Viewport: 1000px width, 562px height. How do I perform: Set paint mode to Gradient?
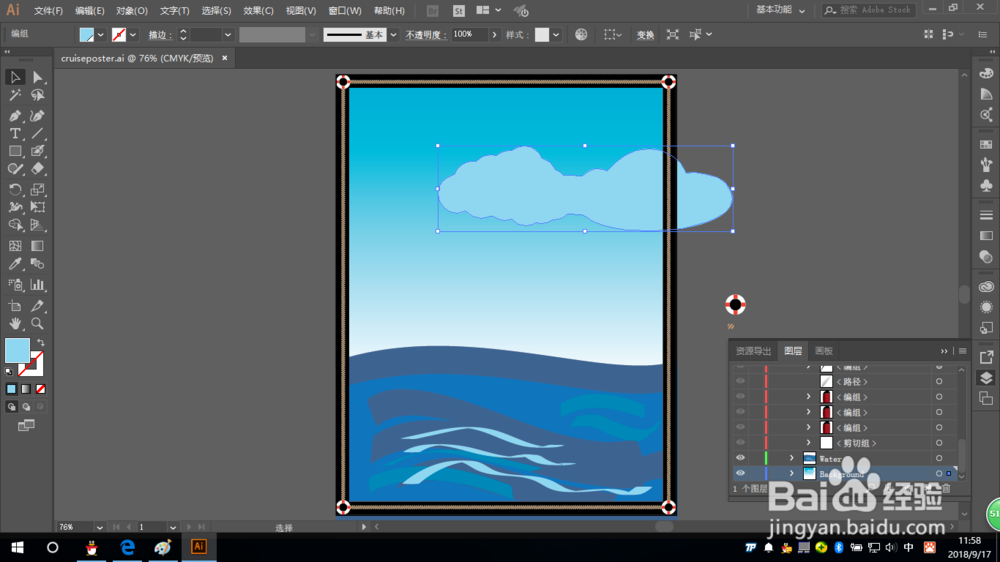pos(26,389)
